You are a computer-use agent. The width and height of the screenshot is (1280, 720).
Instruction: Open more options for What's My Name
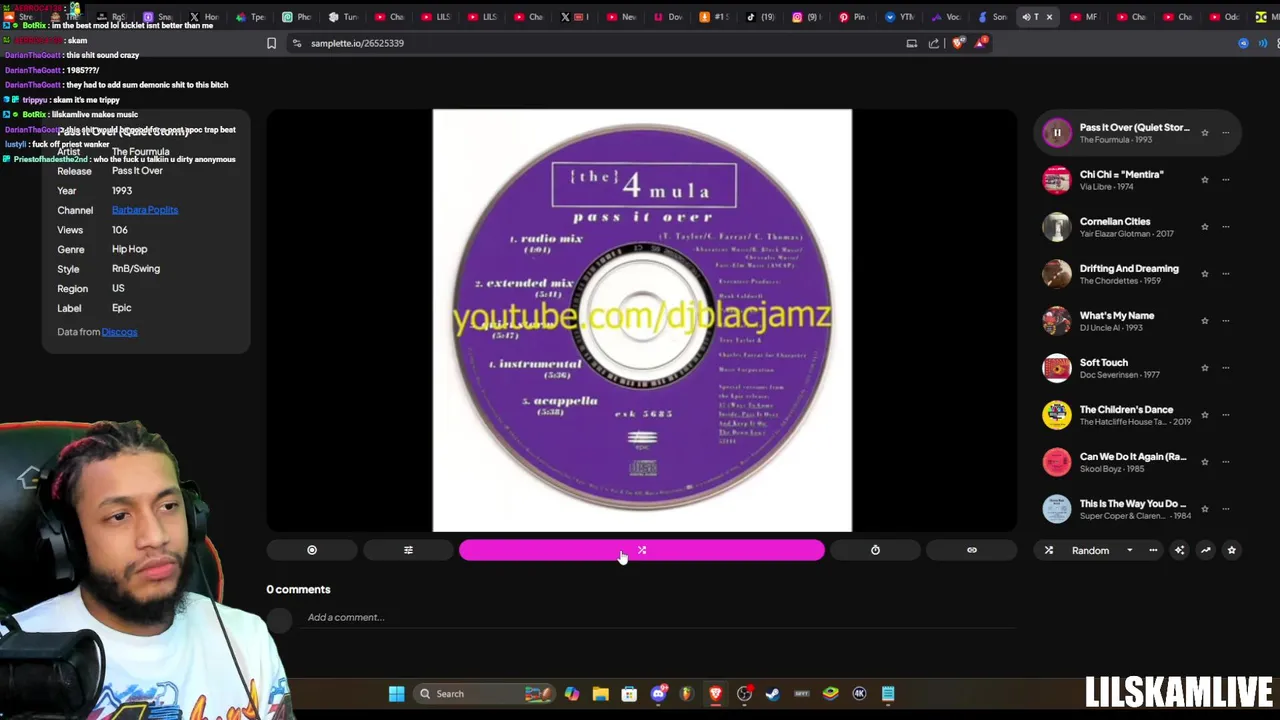(x=1226, y=321)
